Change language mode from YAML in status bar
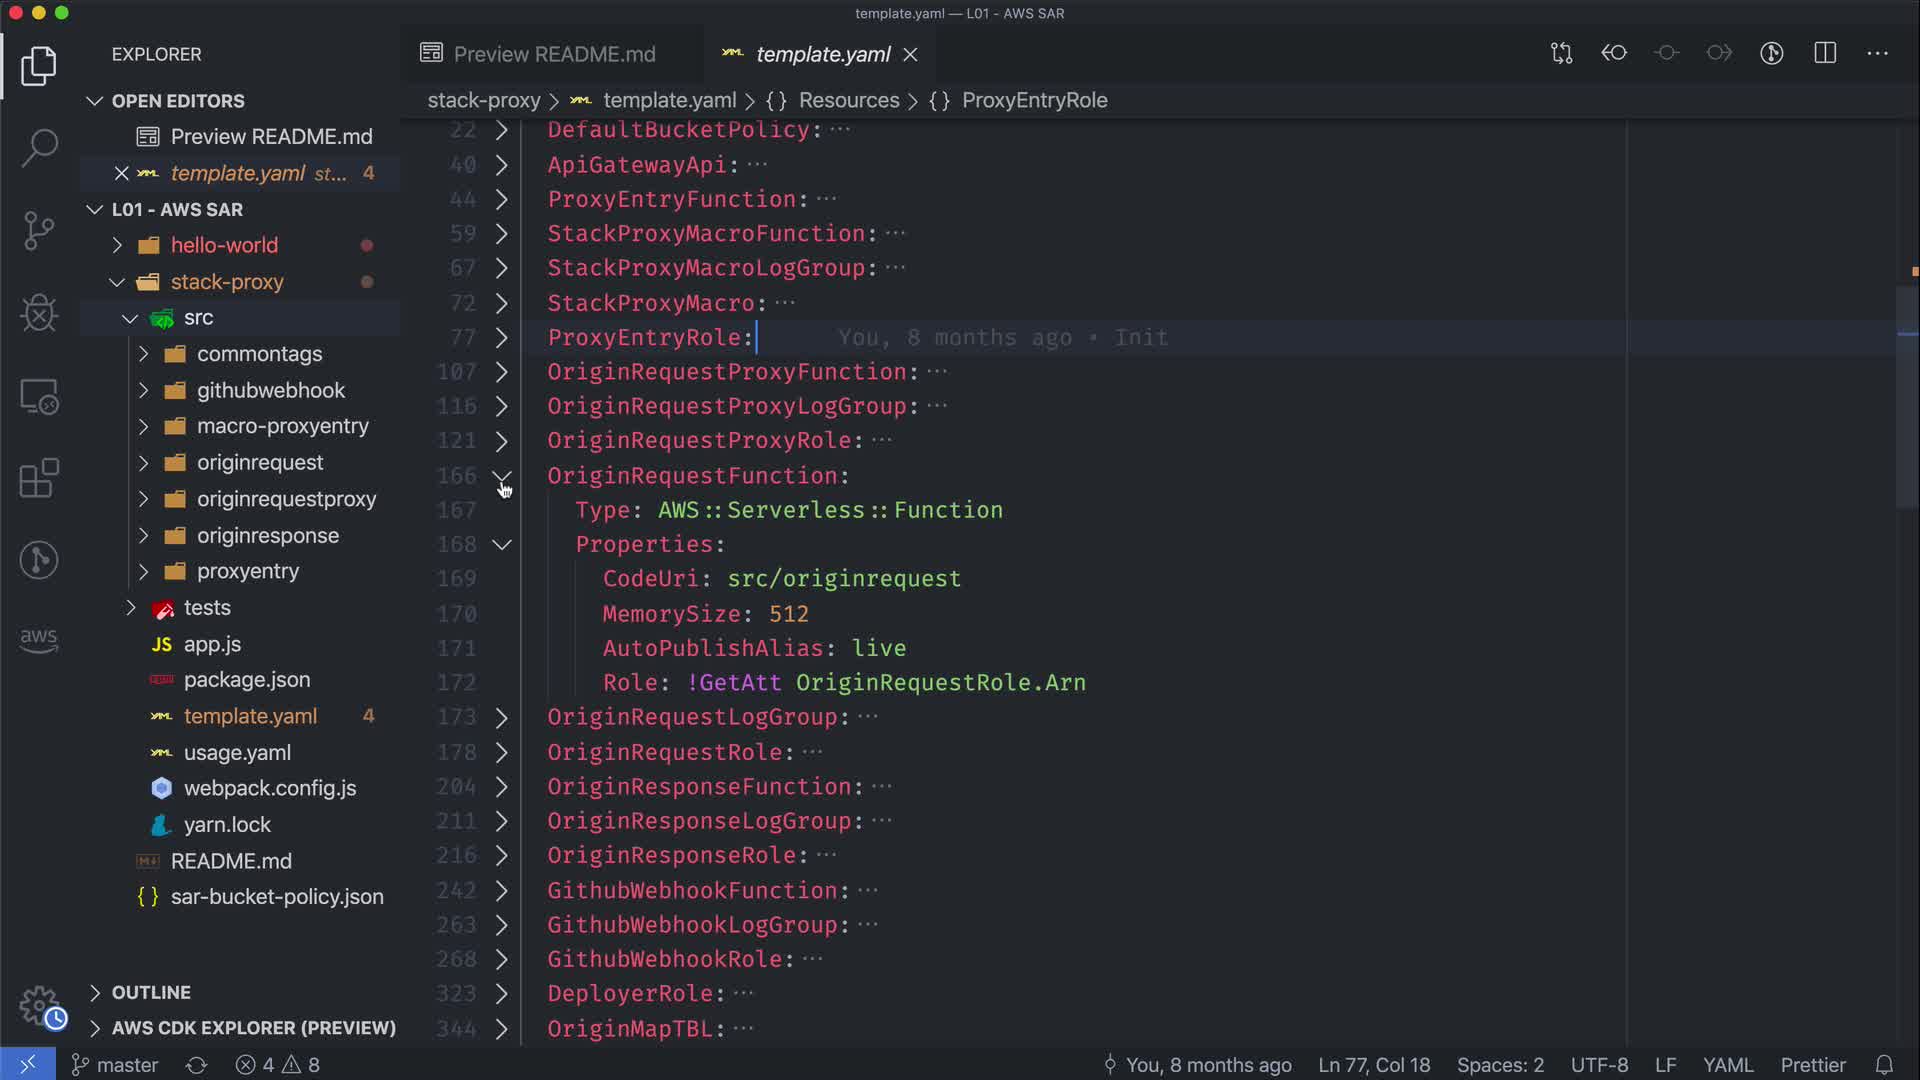 (1727, 1065)
